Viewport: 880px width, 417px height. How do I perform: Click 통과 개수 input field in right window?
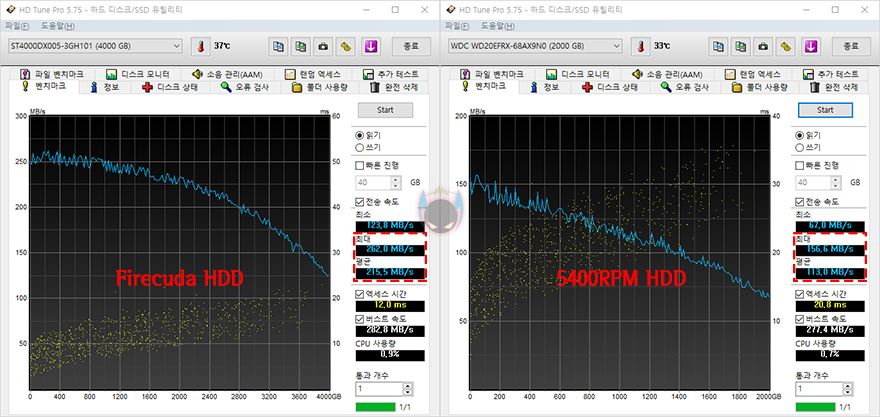click(x=819, y=389)
